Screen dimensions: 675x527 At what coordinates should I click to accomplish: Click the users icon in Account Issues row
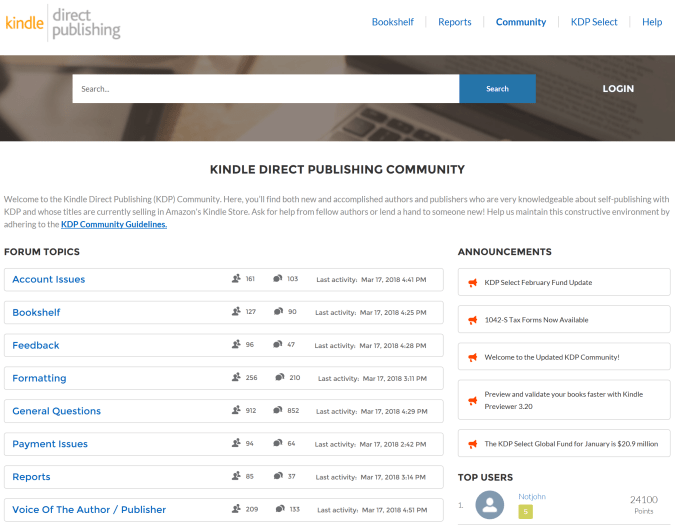coord(236,279)
